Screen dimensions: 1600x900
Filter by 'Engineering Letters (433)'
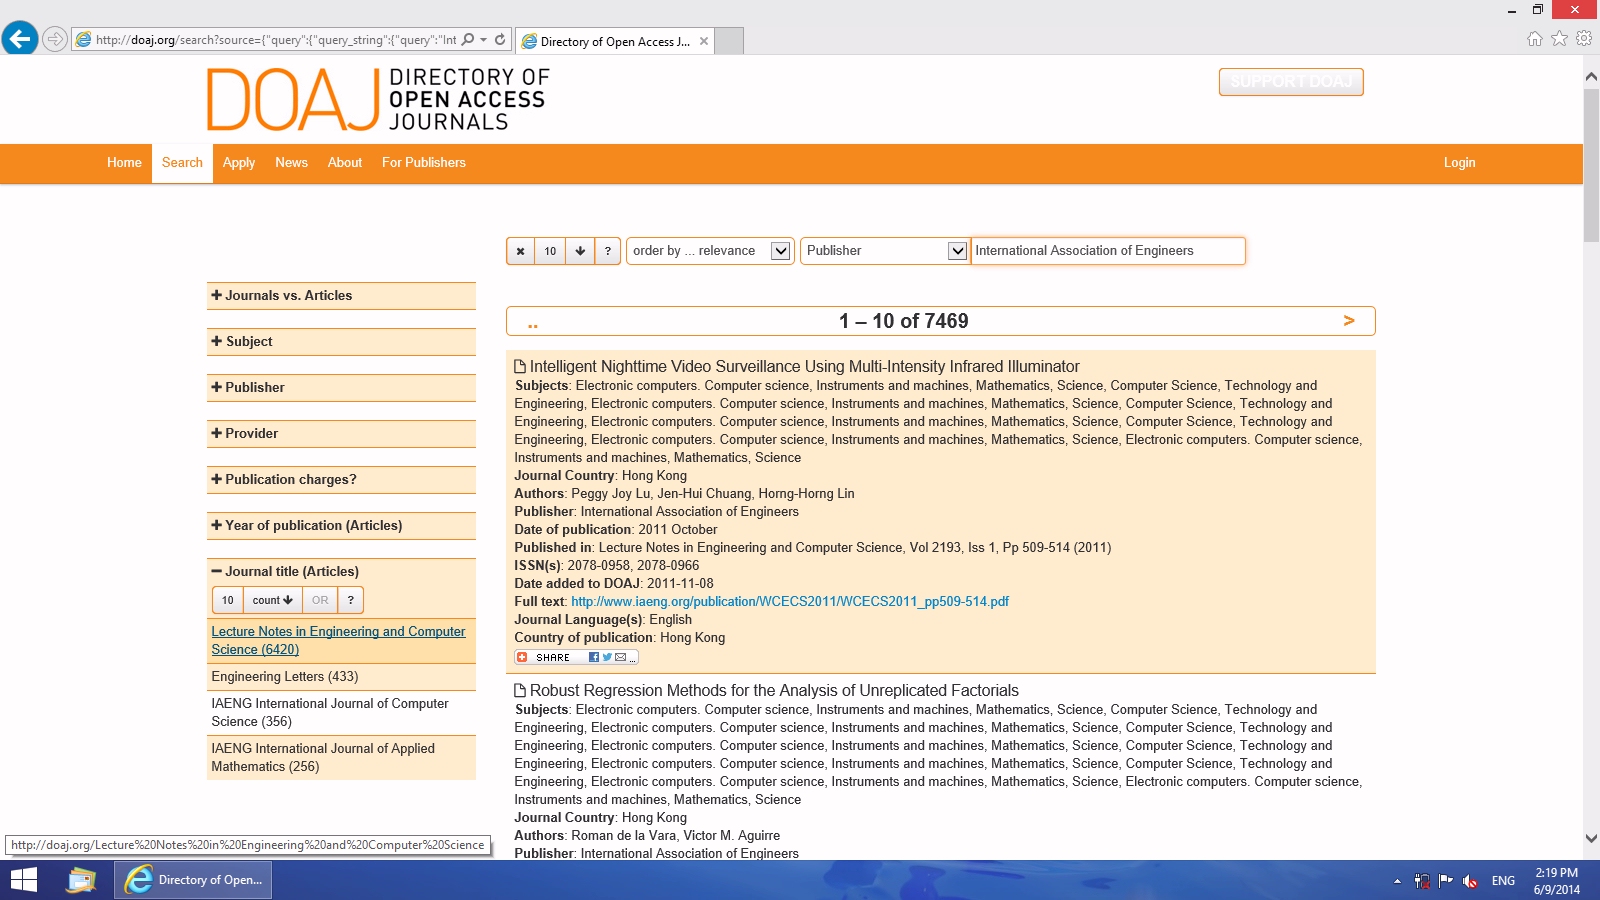pos(285,677)
